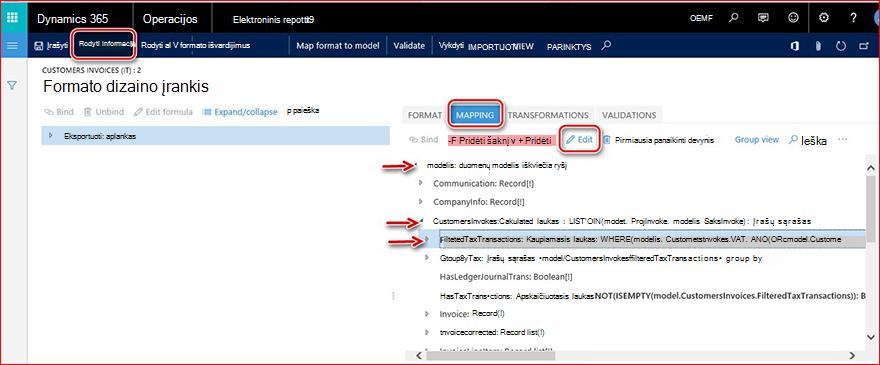Click the Edit button in mapping toolbar
This screenshot has height=365, width=880.
pos(580,140)
